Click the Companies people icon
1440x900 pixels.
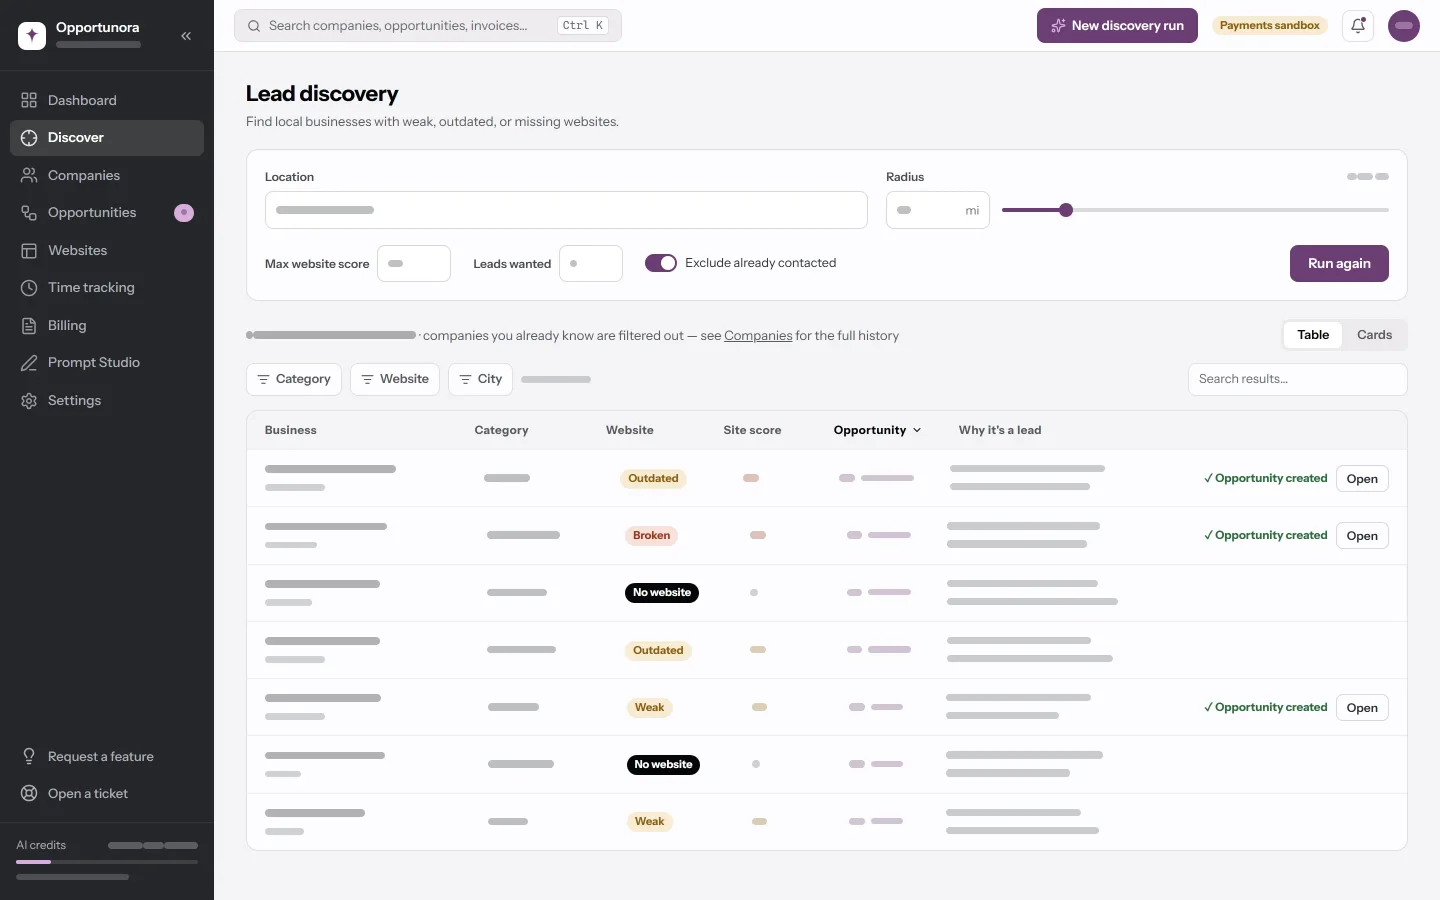click(x=29, y=175)
